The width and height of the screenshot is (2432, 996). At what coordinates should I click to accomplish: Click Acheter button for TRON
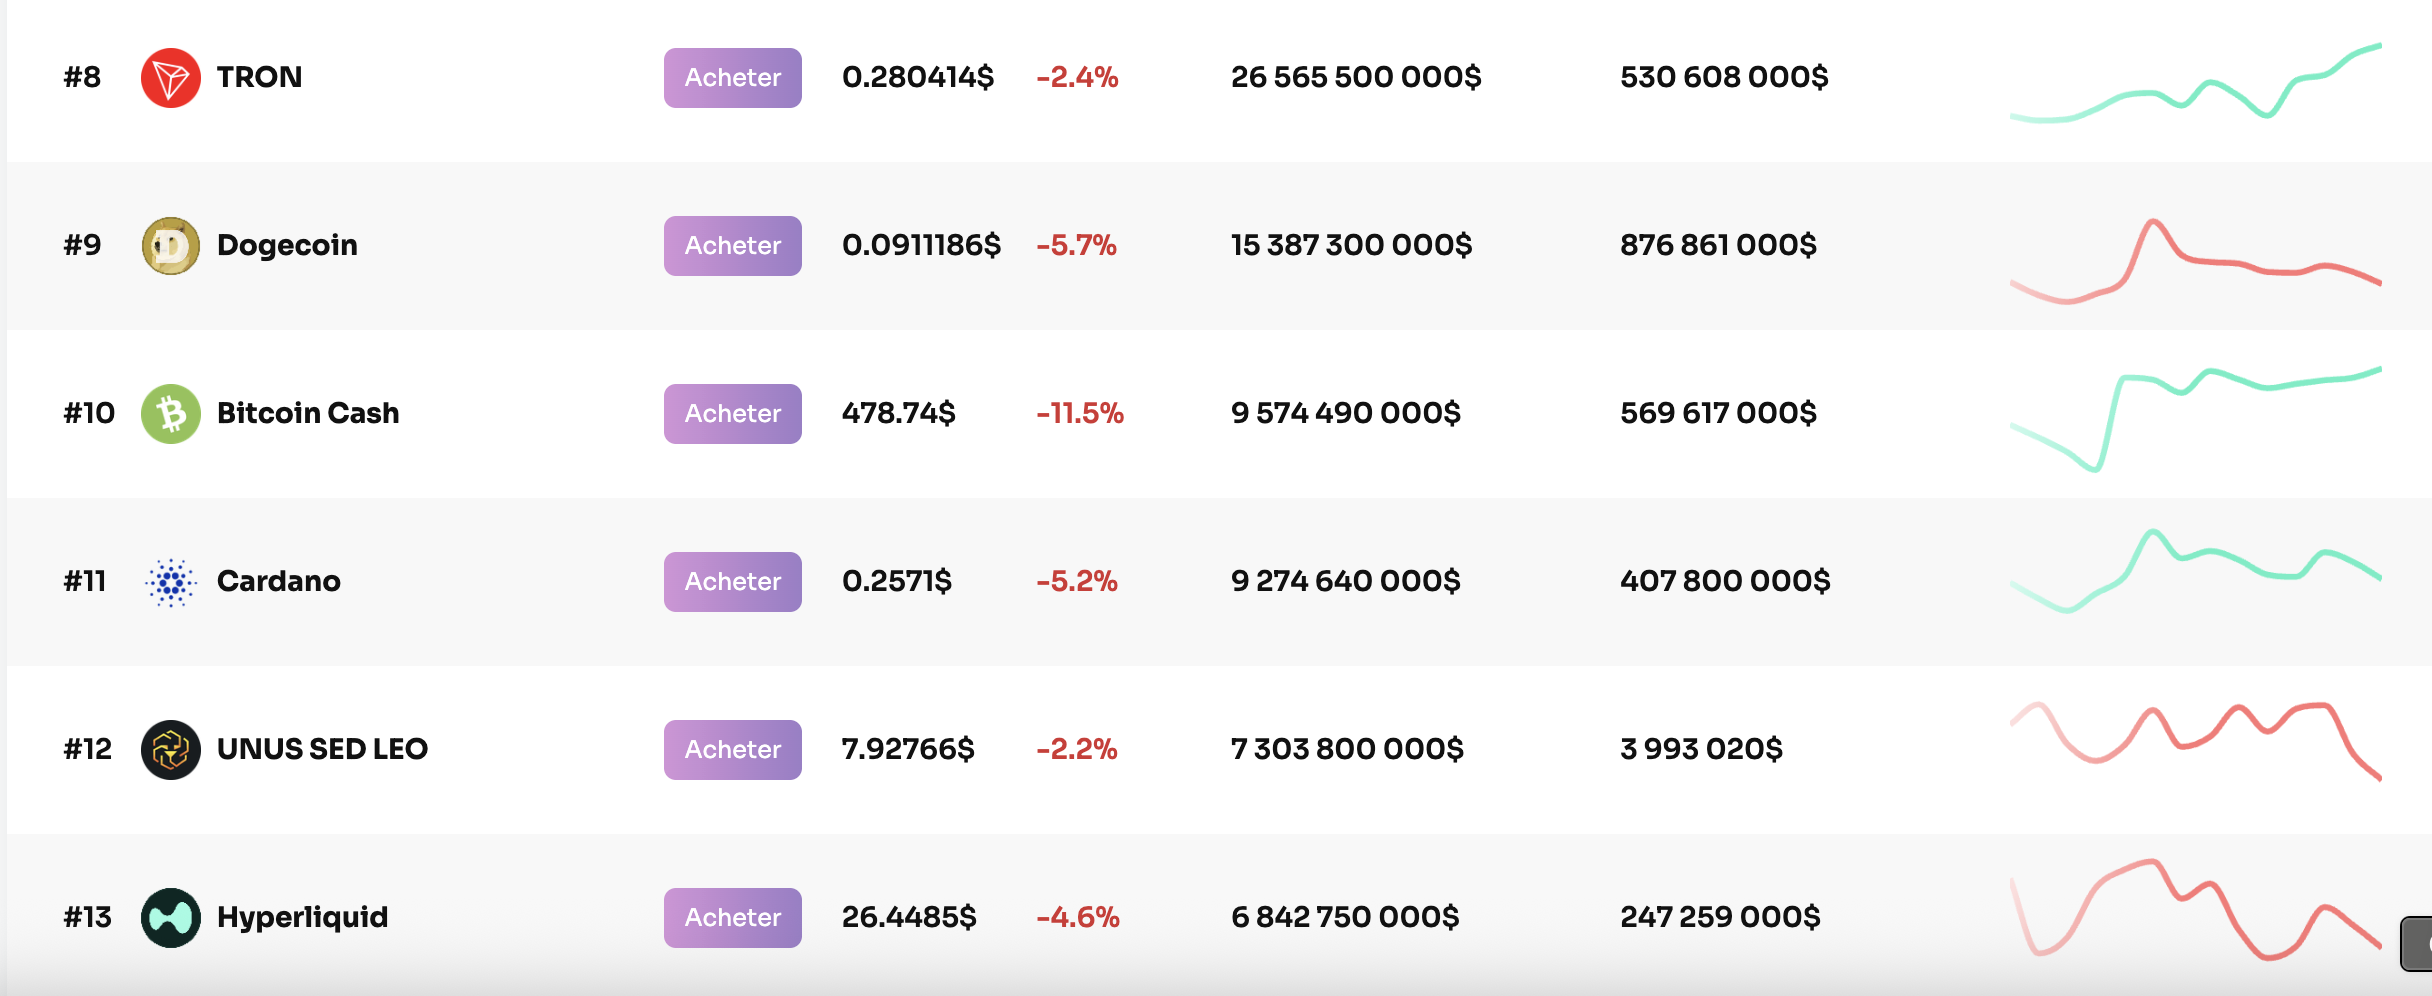coord(732,77)
